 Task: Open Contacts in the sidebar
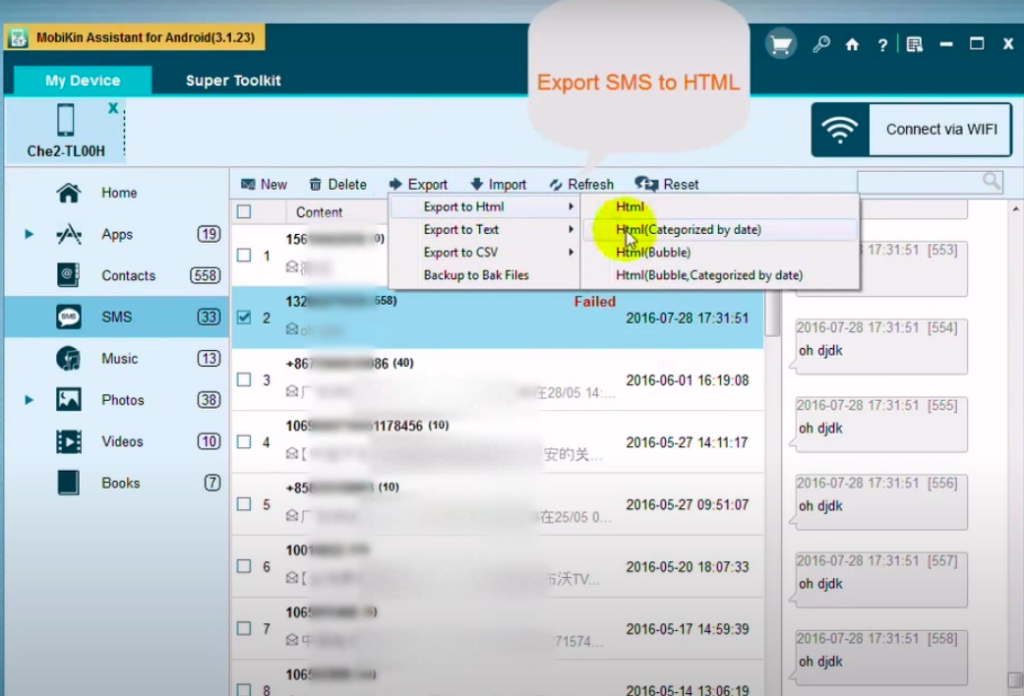[x=117, y=276]
